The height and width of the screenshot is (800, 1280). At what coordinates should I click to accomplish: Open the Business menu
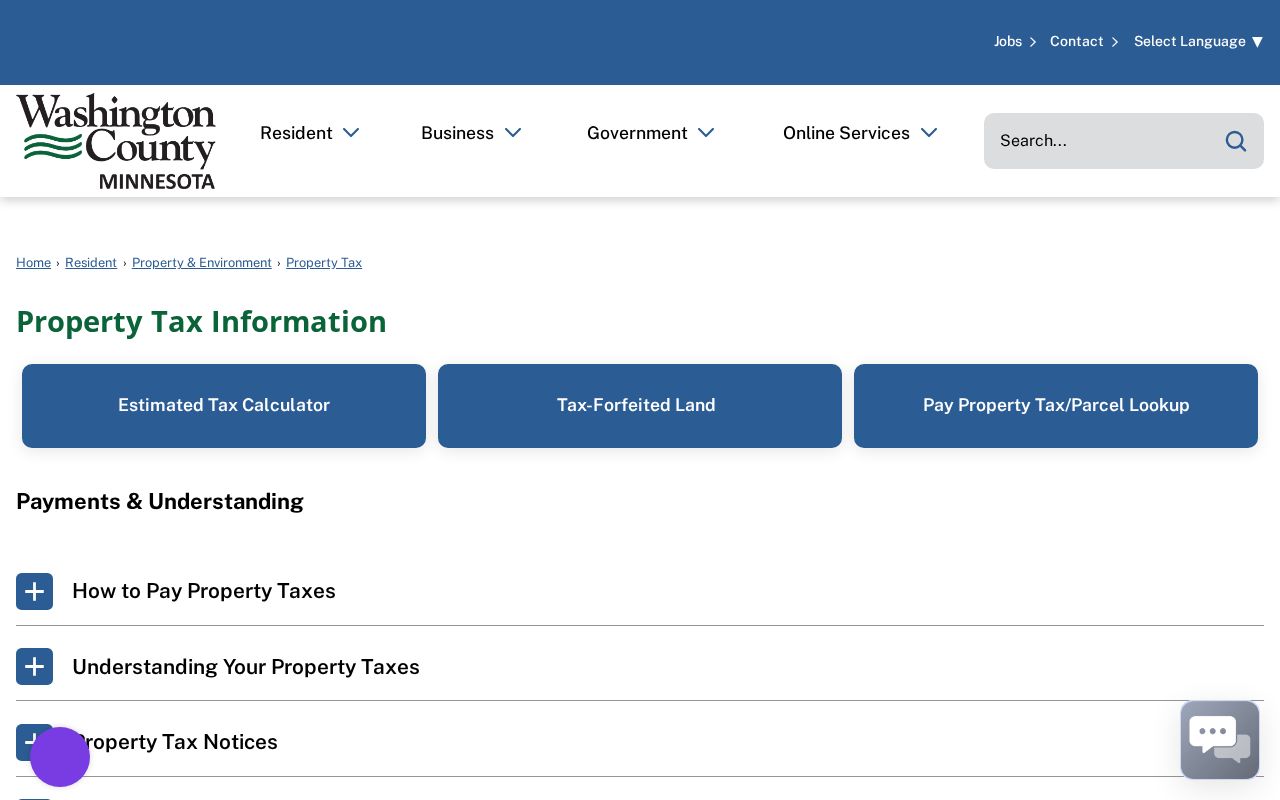(x=457, y=133)
